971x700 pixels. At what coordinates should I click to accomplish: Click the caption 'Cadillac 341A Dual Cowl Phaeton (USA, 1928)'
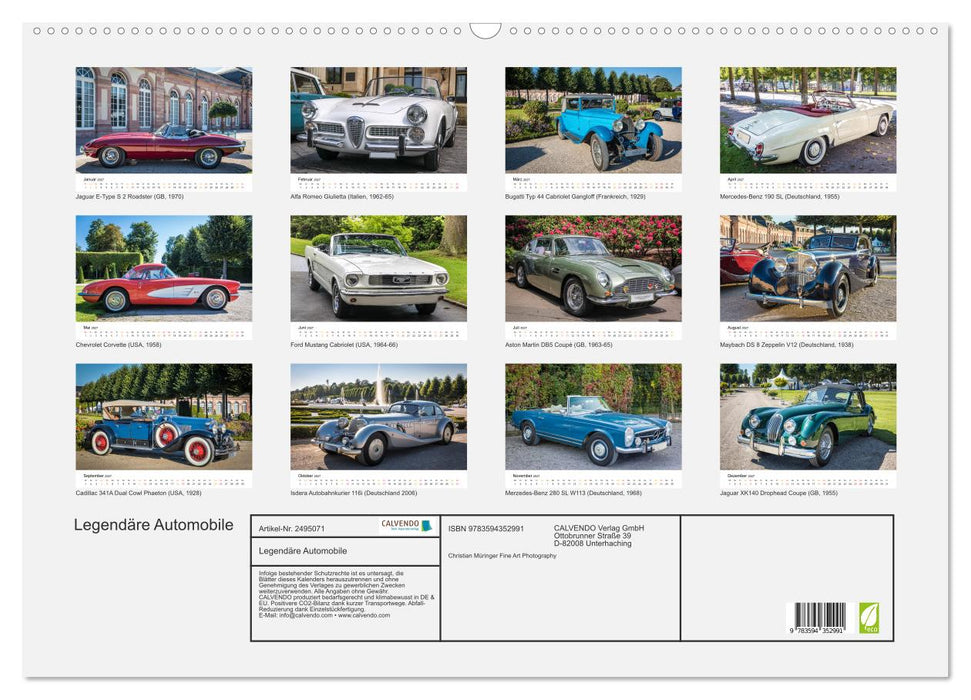point(139,493)
